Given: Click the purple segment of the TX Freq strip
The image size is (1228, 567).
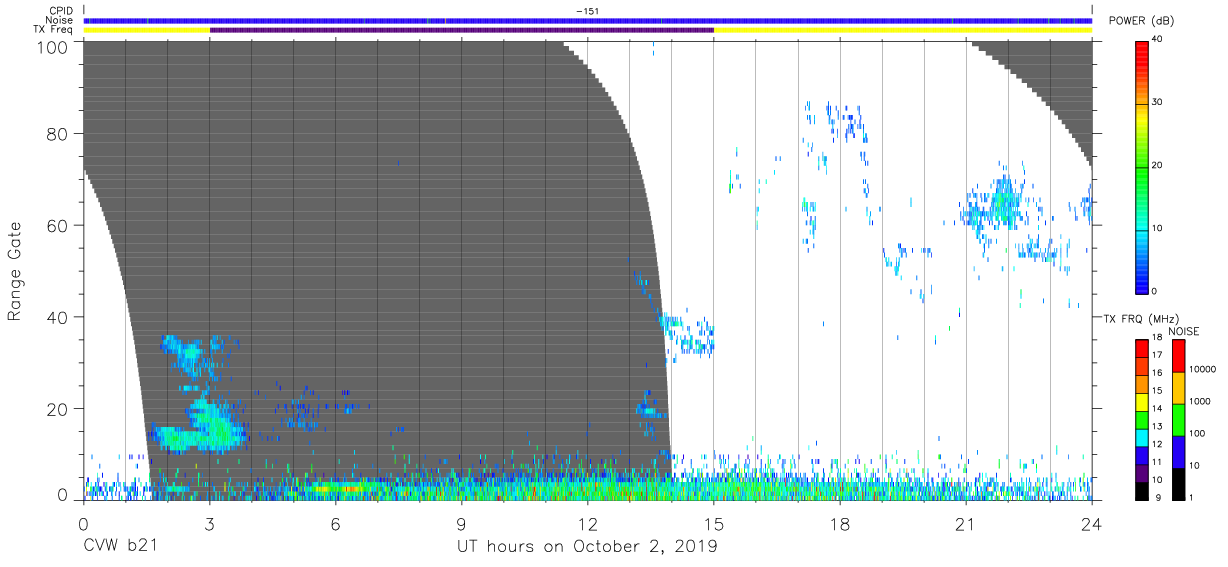Looking at the screenshot, I should tap(462, 30).
